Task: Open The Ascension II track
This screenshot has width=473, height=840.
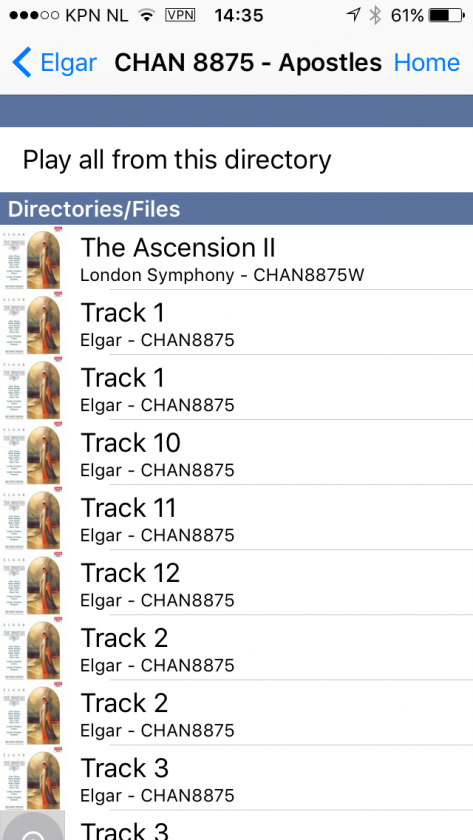Action: (236, 258)
